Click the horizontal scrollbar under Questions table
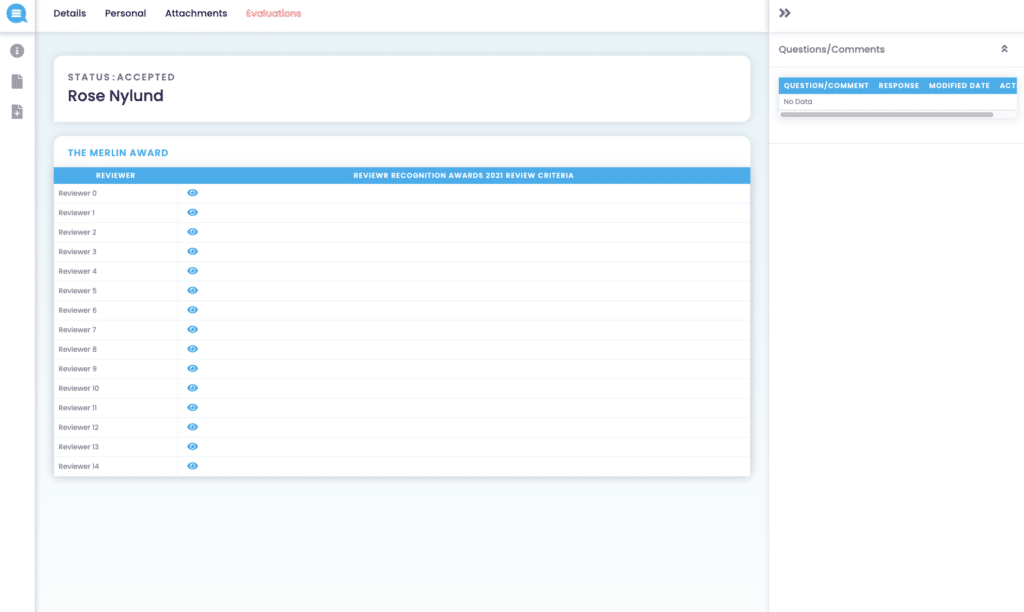The image size is (1024, 612). click(887, 115)
